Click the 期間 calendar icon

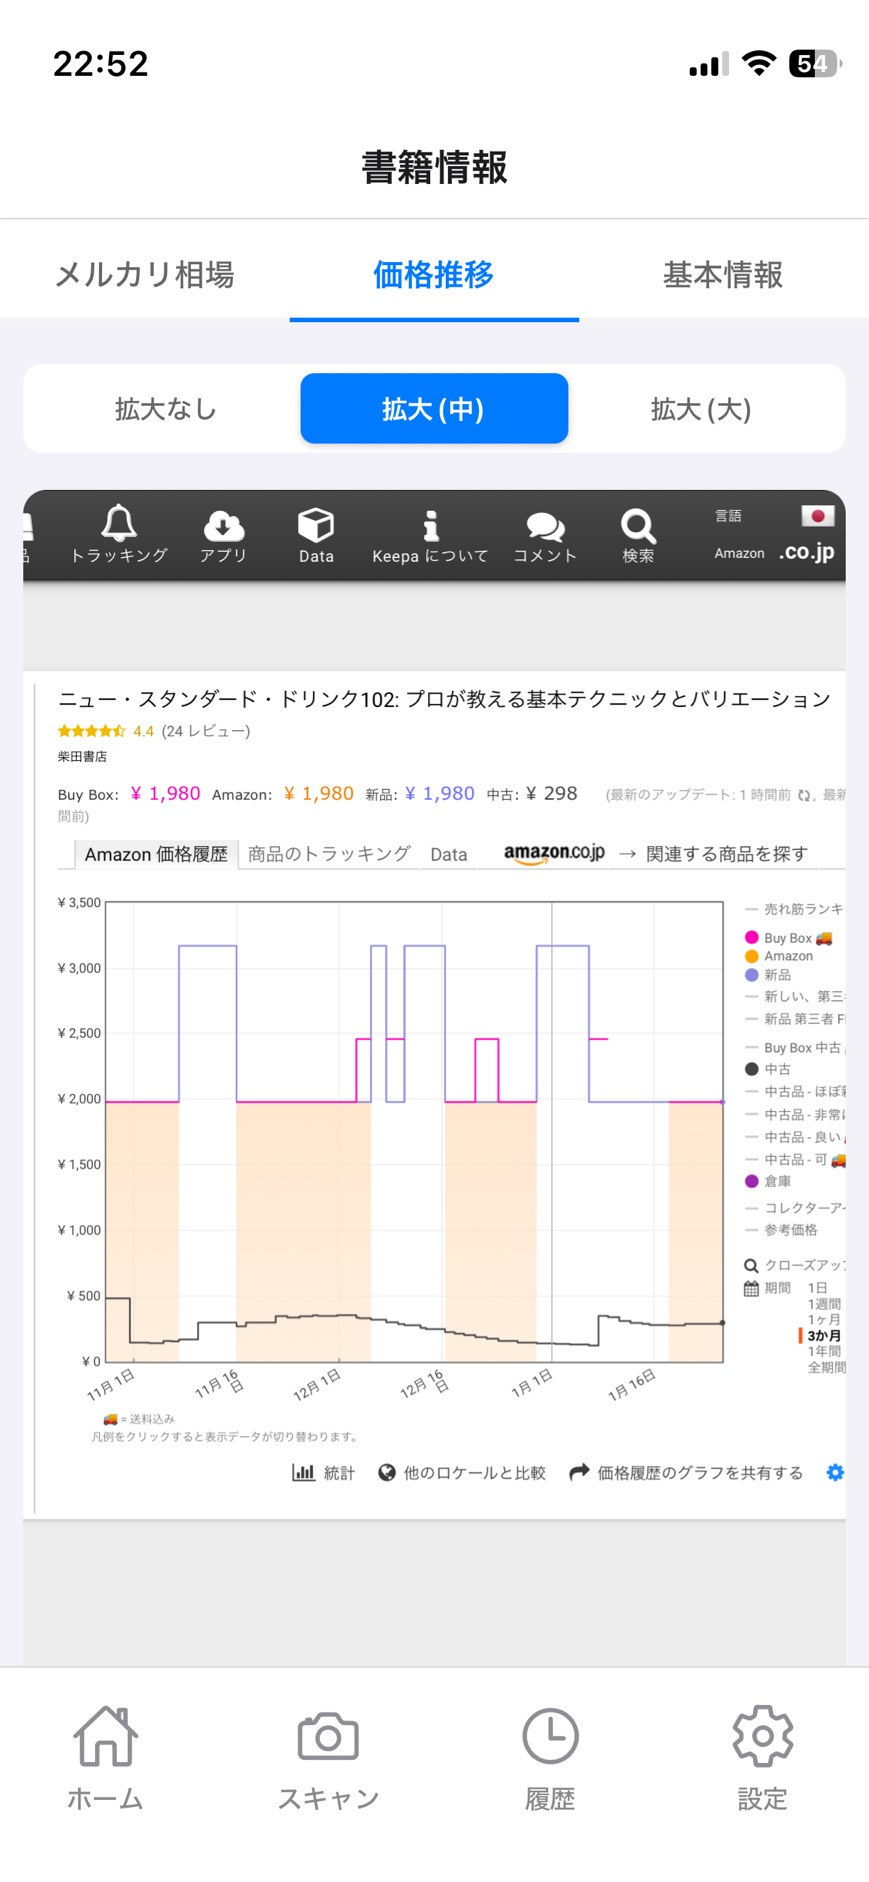click(x=751, y=1289)
